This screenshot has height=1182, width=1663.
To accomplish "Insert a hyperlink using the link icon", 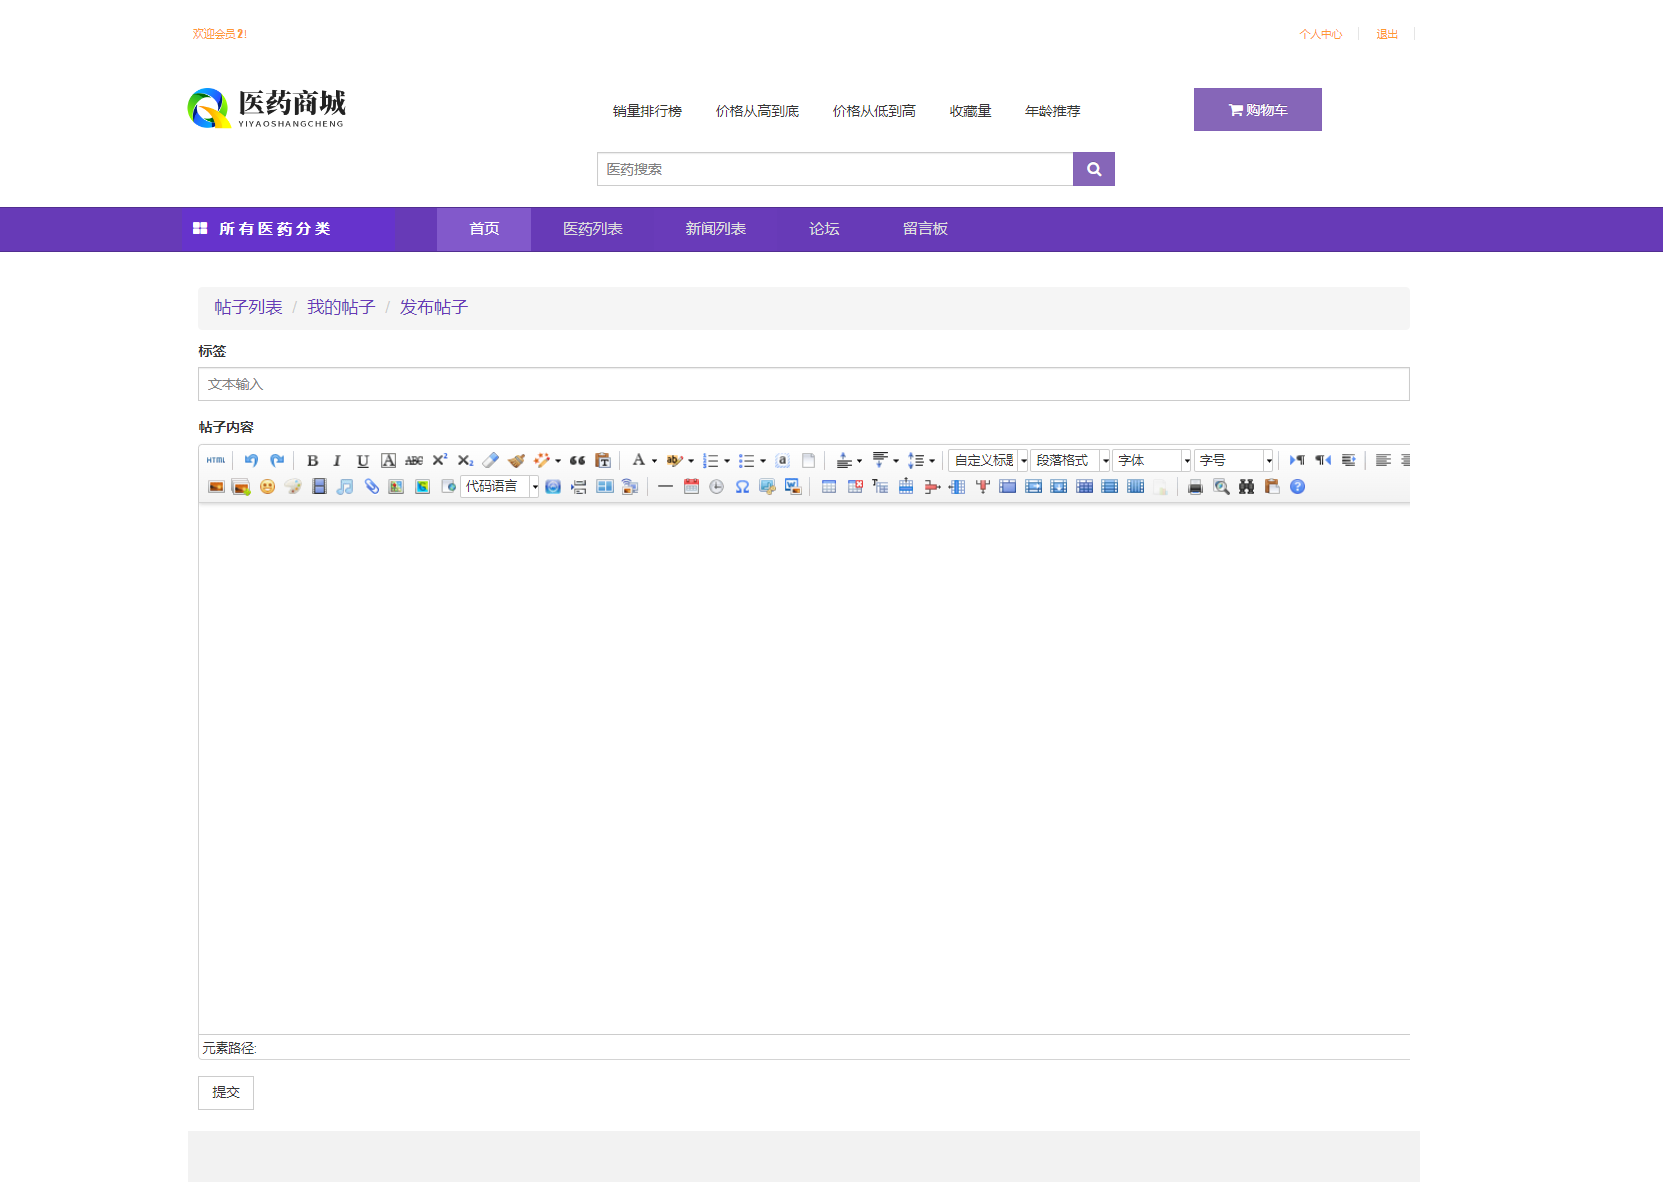I will 371,487.
